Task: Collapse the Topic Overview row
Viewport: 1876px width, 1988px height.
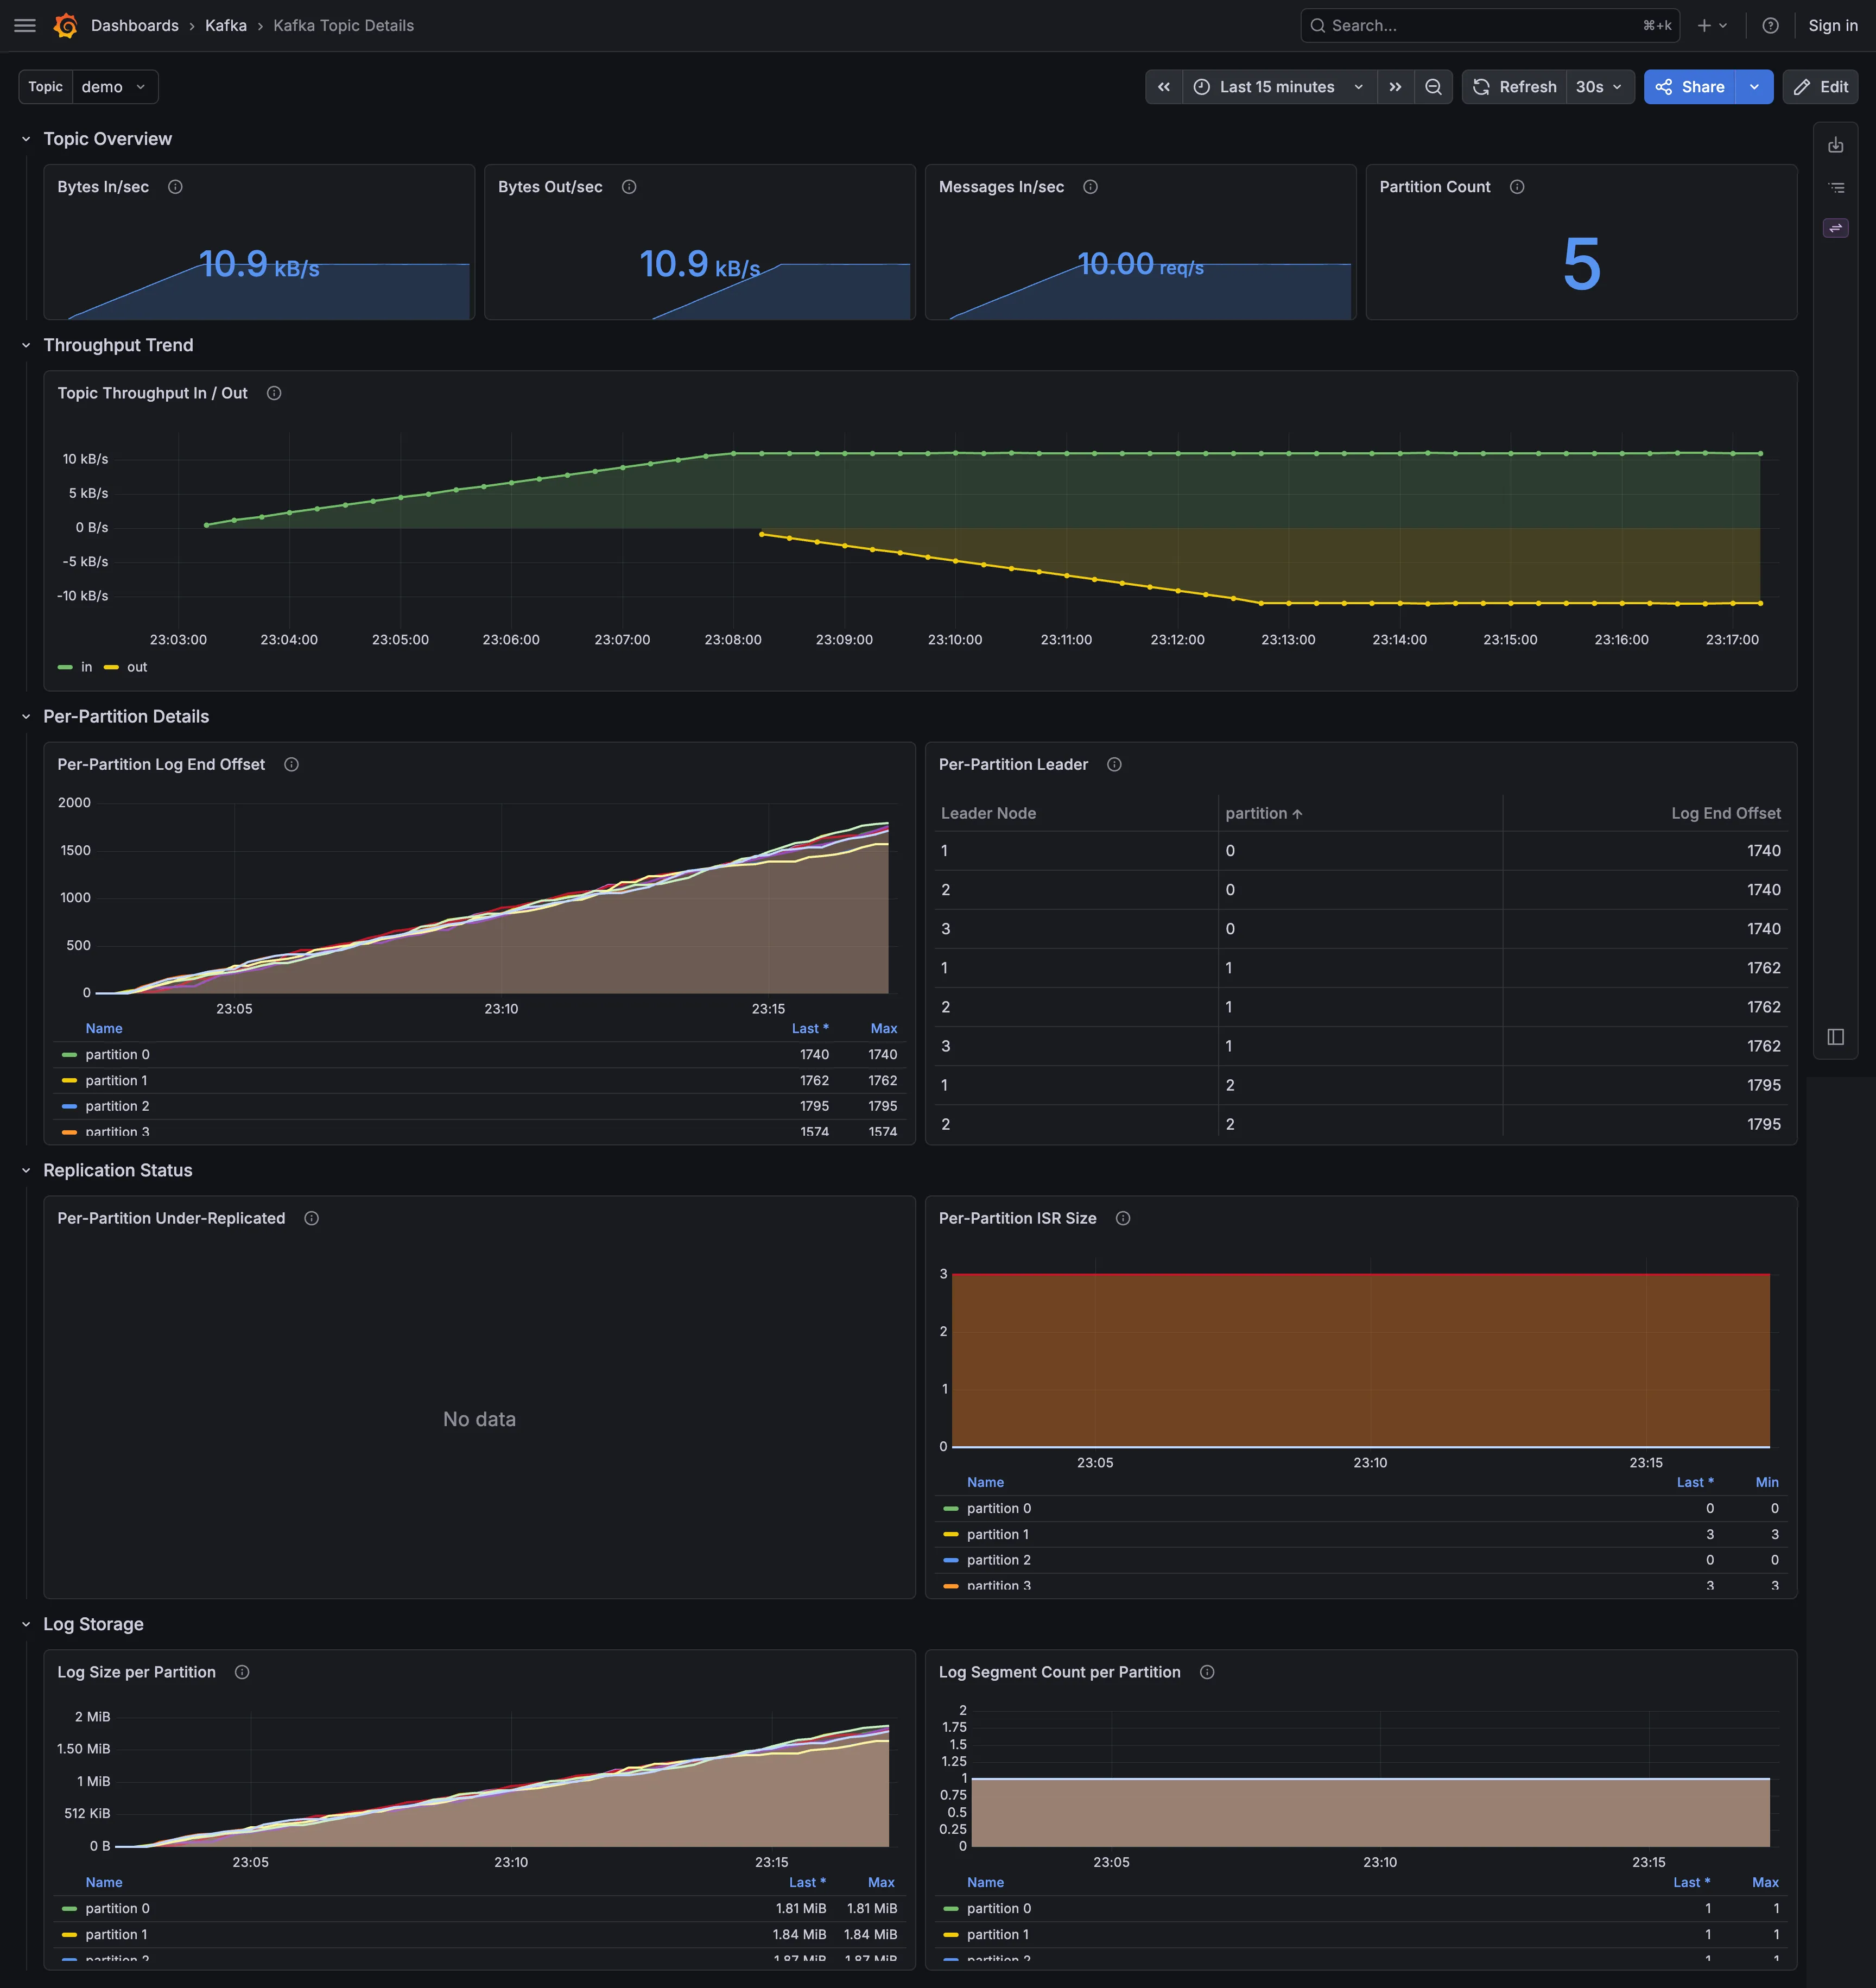Action: 26,139
